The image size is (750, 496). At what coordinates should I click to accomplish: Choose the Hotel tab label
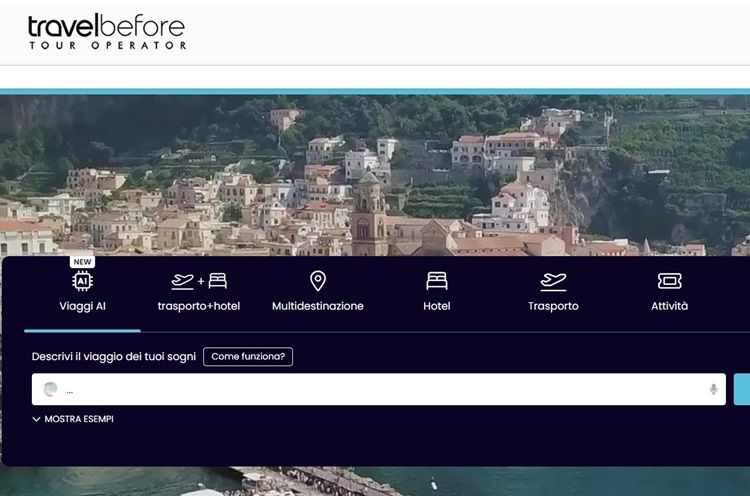click(x=436, y=306)
